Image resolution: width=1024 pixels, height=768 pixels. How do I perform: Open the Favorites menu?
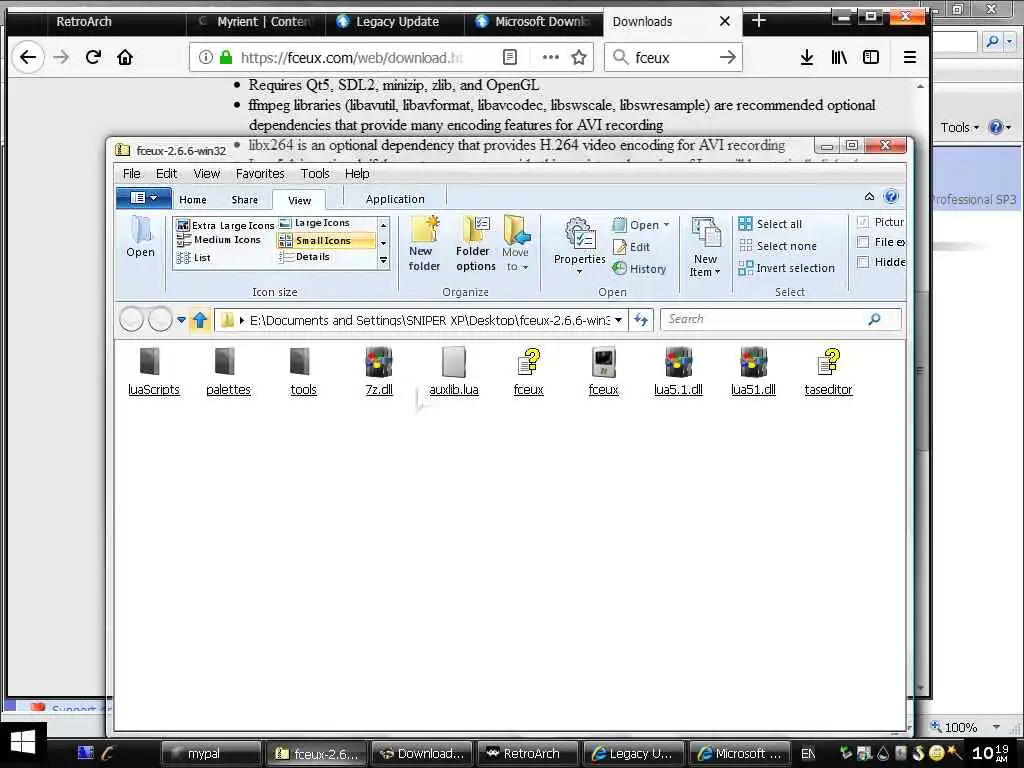click(260, 174)
